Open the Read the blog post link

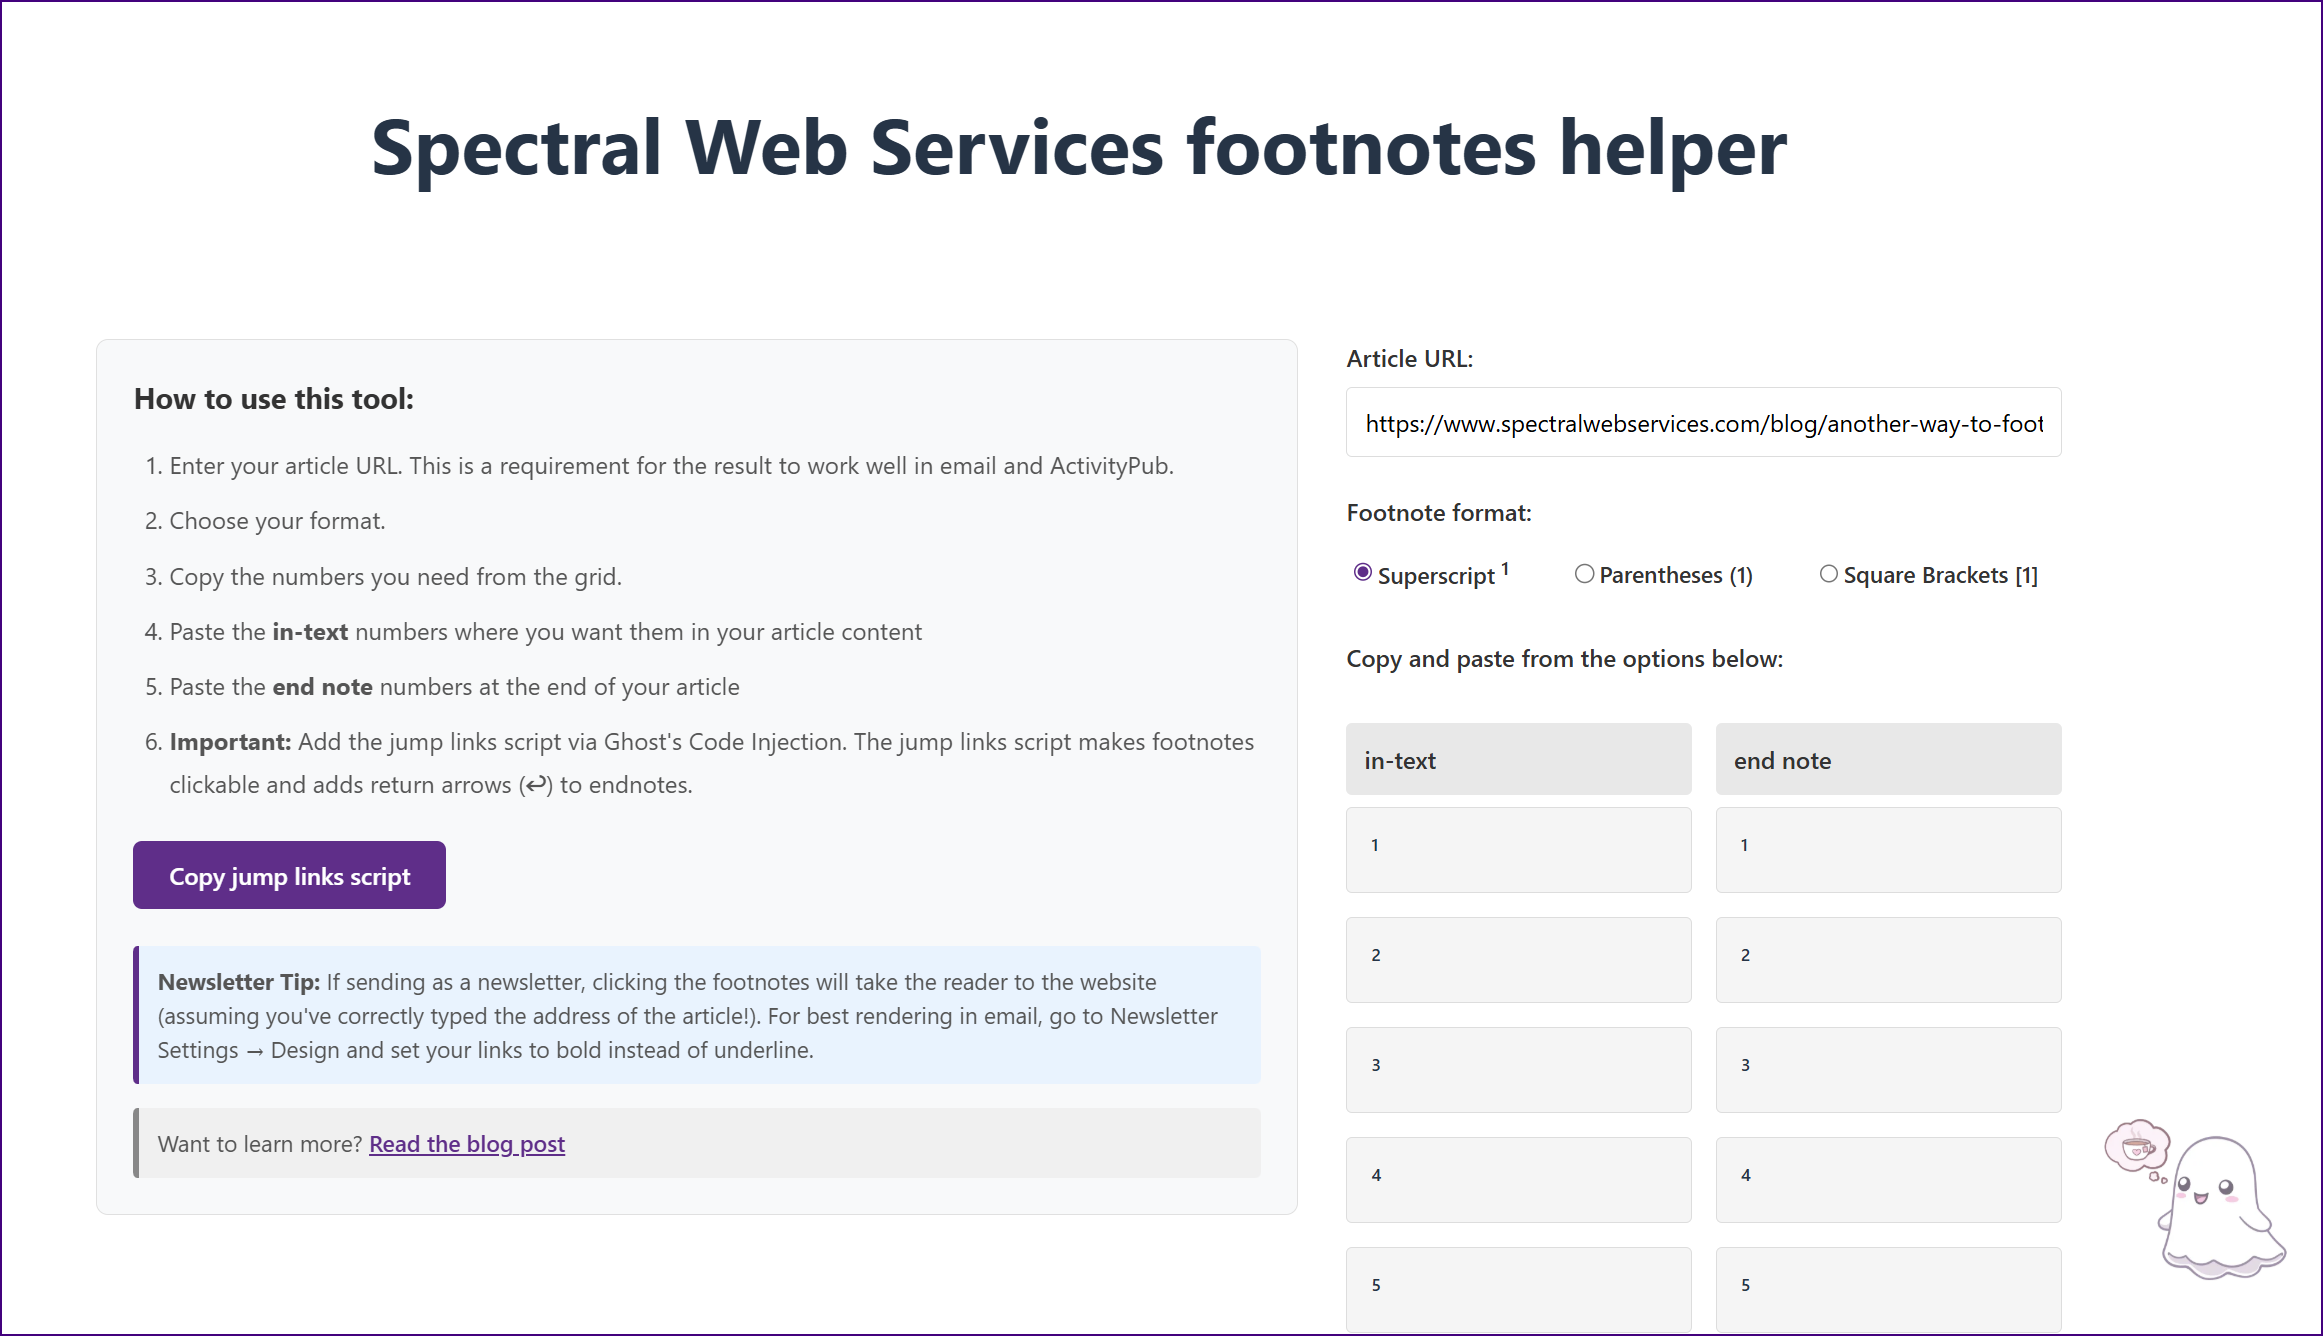tap(466, 1144)
